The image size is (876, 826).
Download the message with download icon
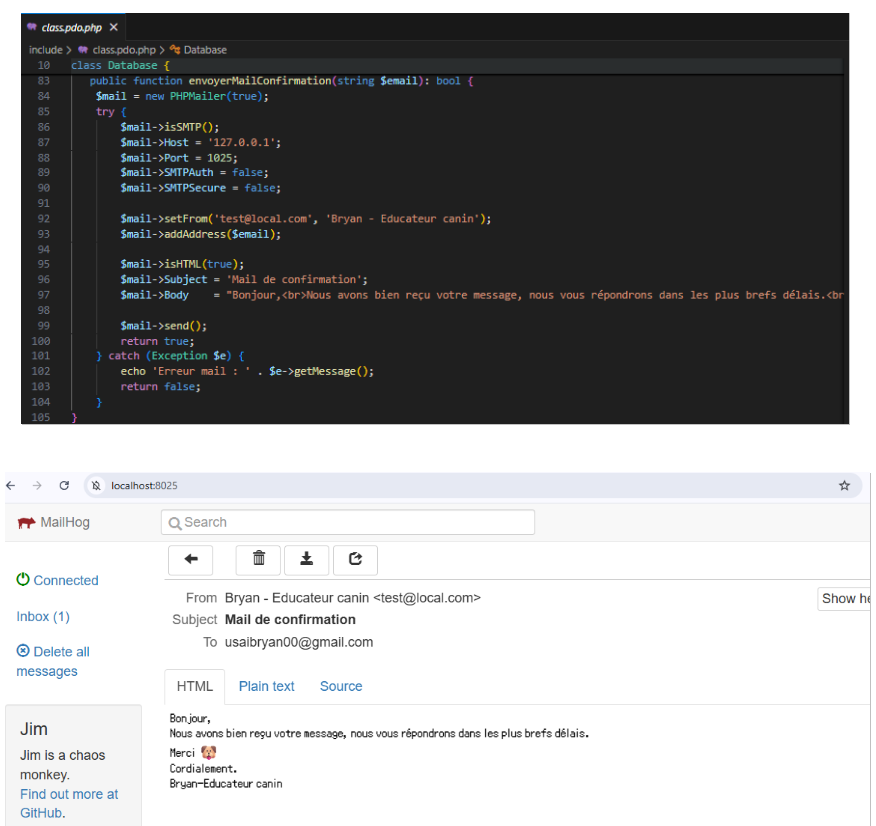tap(307, 560)
